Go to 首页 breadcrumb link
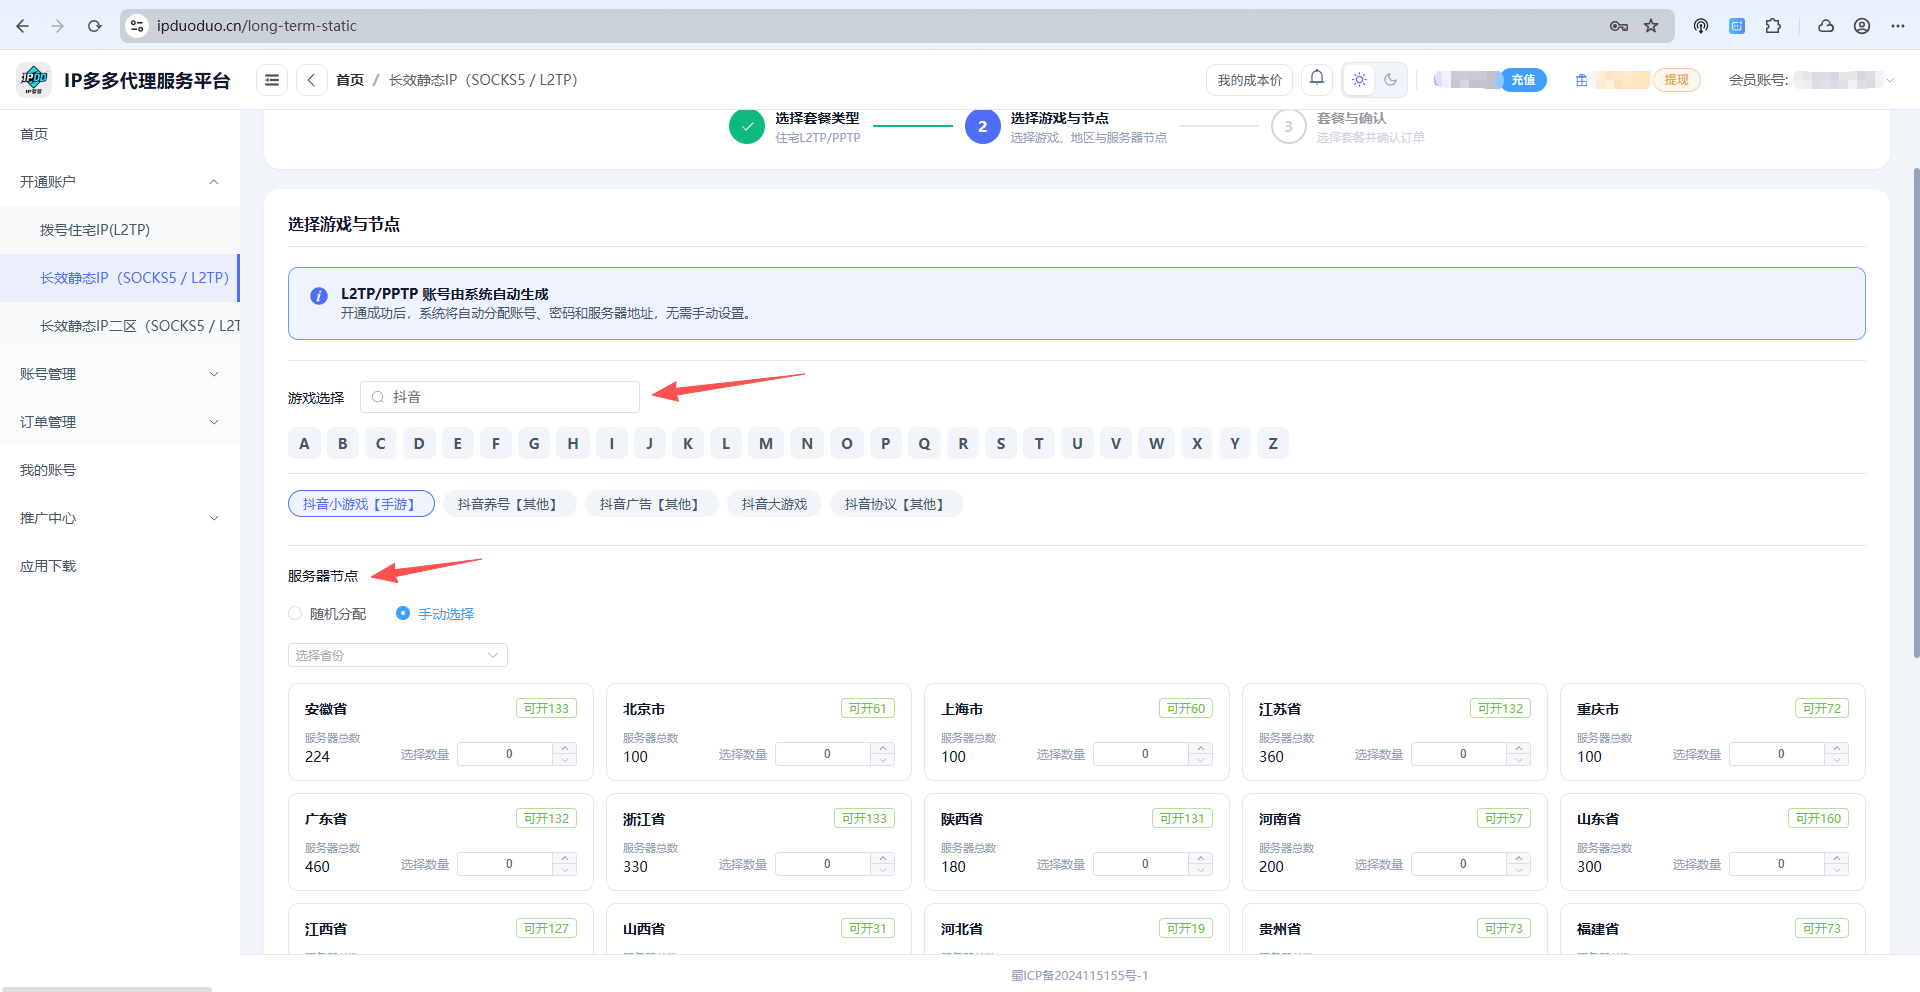The height and width of the screenshot is (992, 1920). pos(350,80)
